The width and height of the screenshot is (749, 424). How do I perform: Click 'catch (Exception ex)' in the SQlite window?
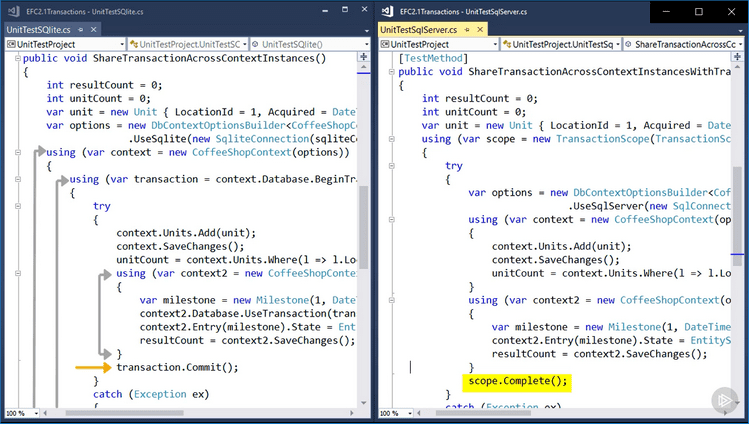tap(151, 394)
